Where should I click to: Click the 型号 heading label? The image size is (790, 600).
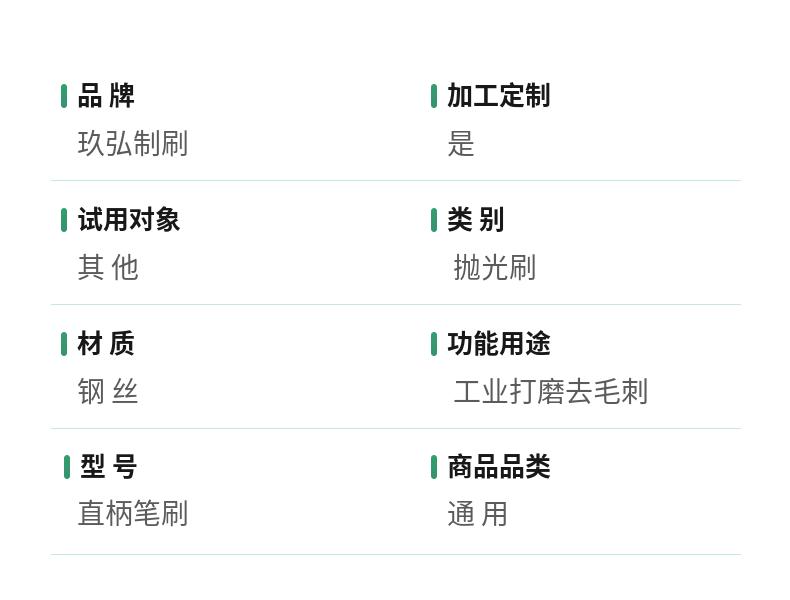[109, 467]
